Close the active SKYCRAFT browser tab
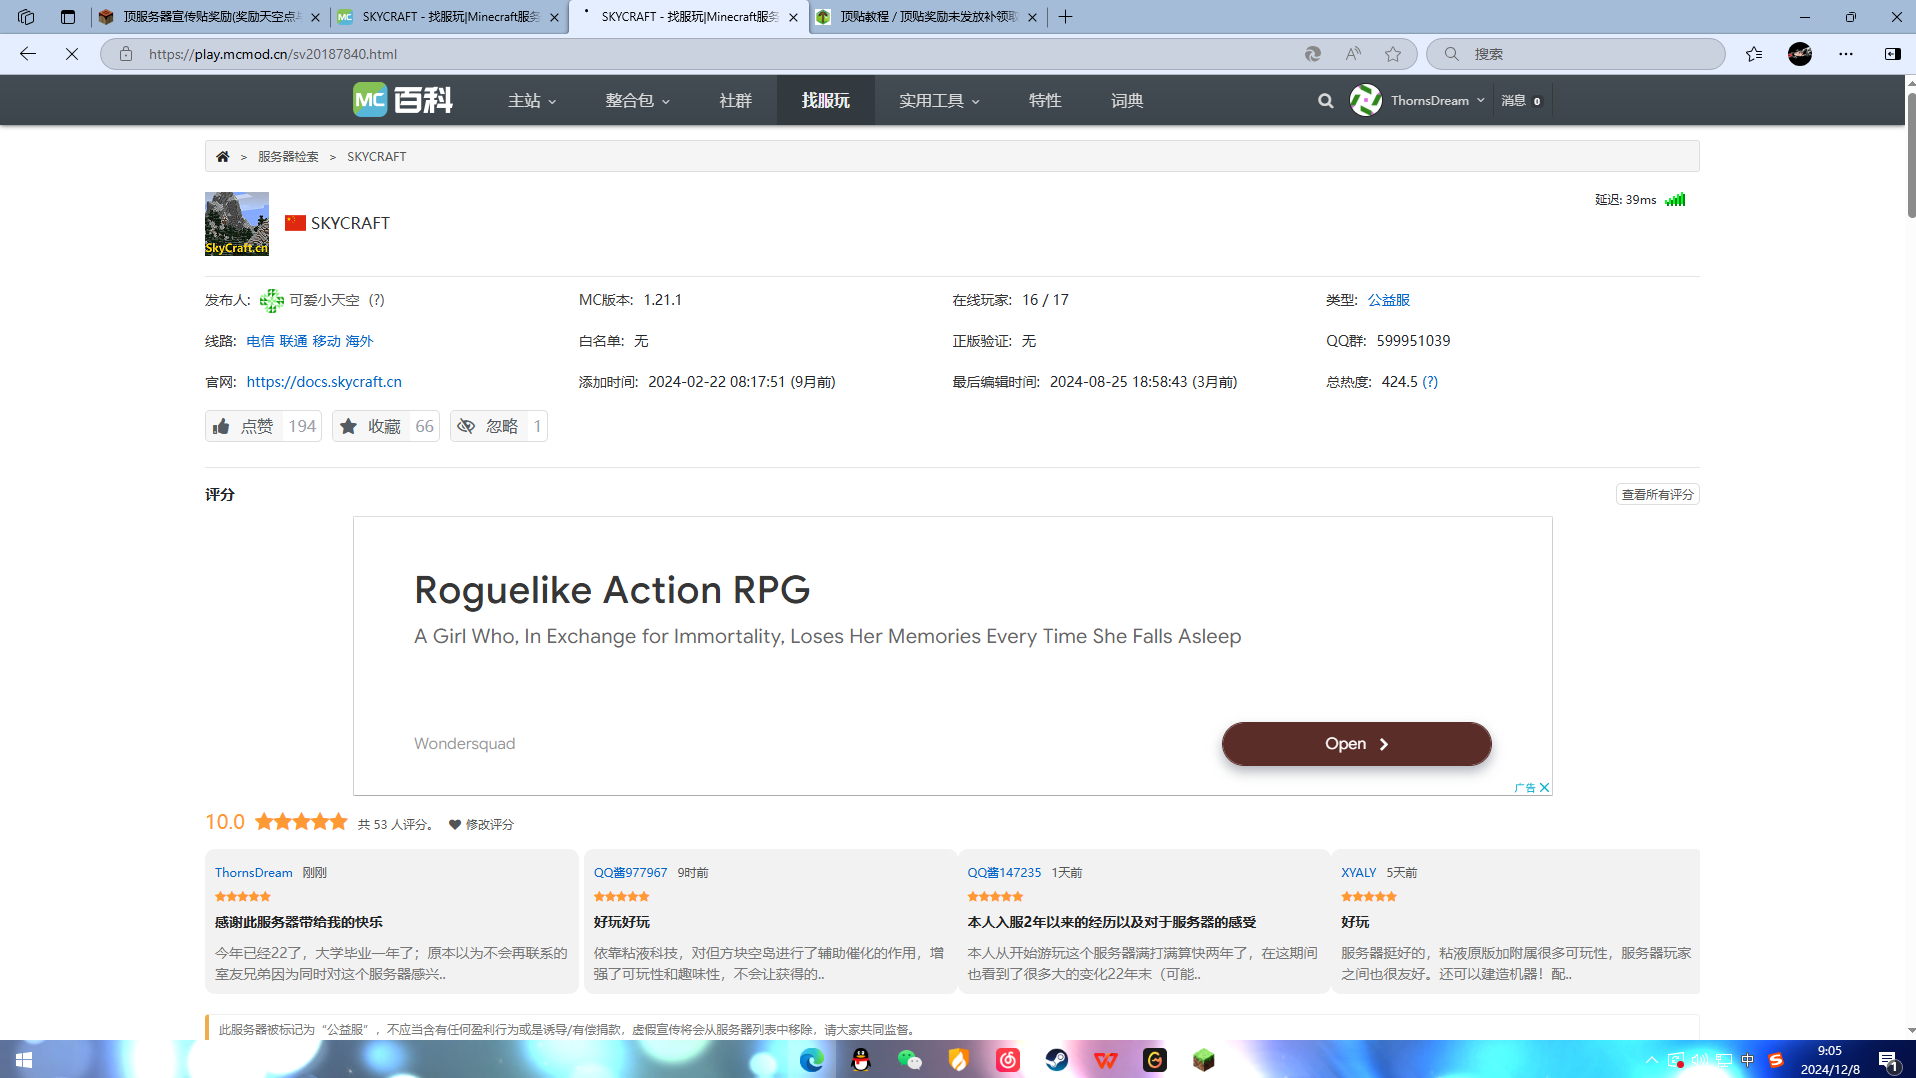The width and height of the screenshot is (1916, 1078). [x=793, y=17]
